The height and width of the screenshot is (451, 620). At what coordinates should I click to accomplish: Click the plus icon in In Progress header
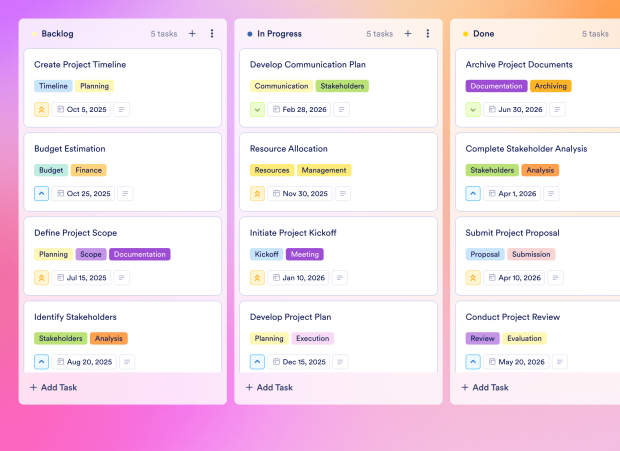click(x=408, y=34)
